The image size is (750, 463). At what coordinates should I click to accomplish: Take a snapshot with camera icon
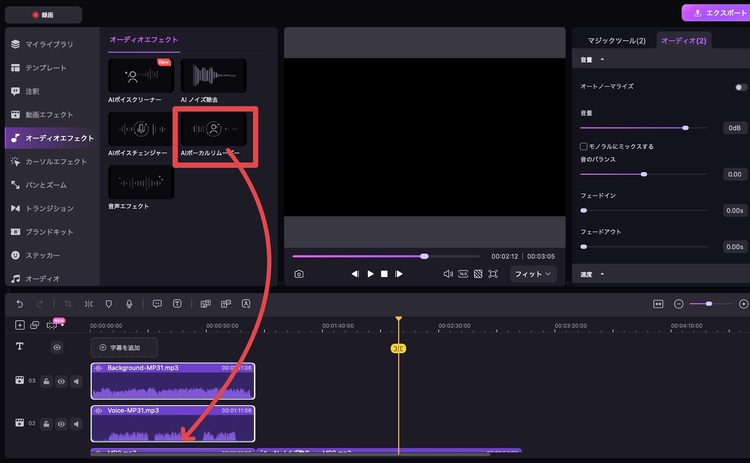[x=299, y=274]
